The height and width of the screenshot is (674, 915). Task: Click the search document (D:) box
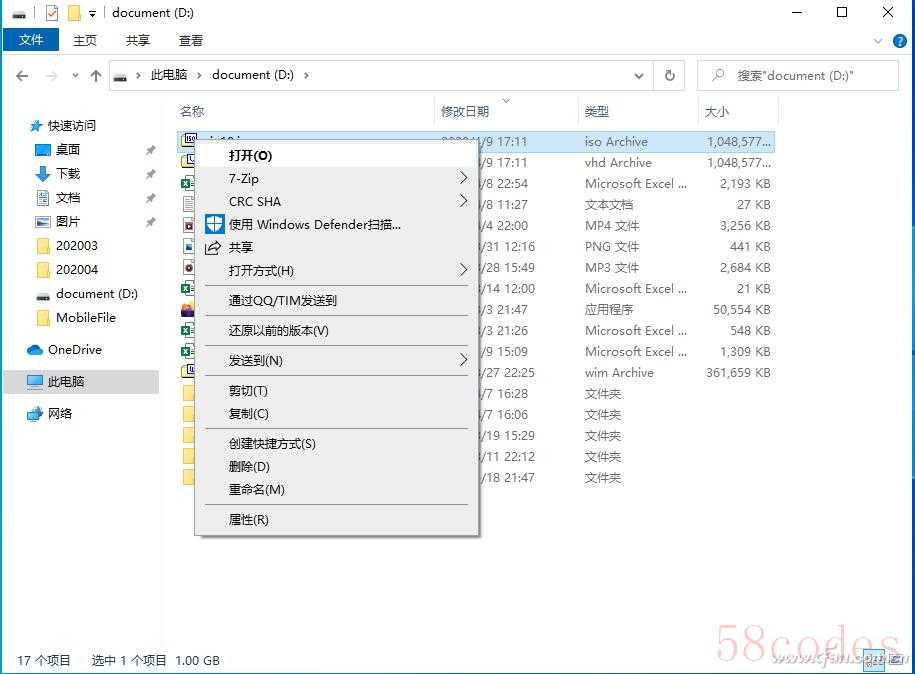(798, 76)
